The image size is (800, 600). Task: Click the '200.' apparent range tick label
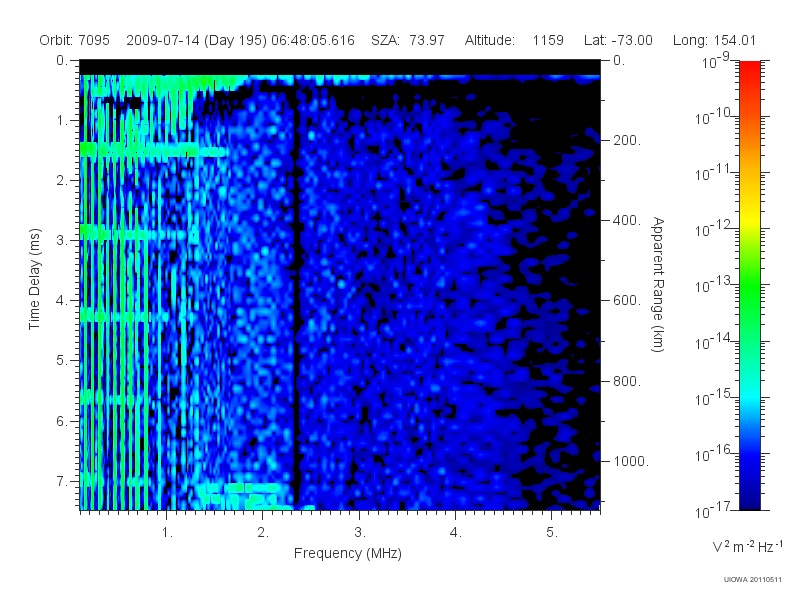point(627,140)
